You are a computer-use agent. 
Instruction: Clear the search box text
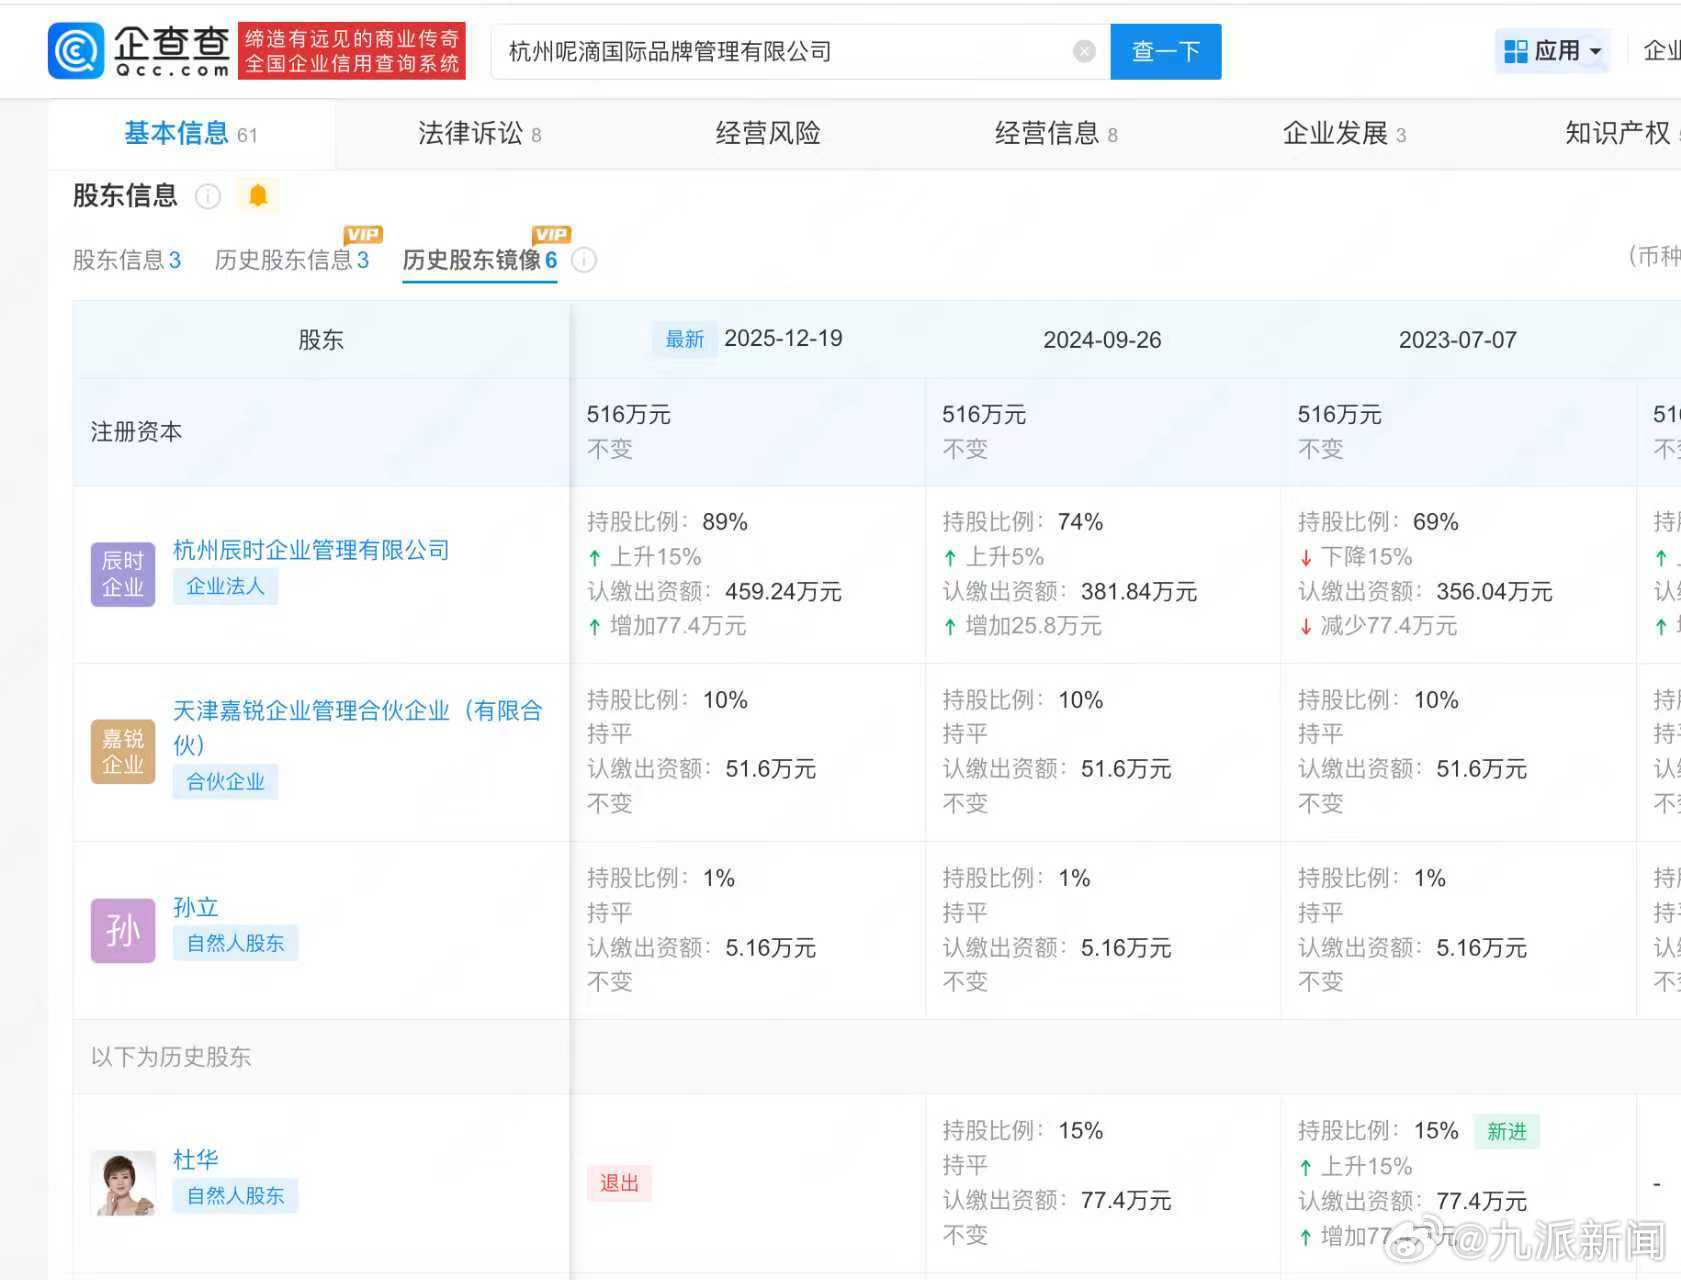point(1084,52)
